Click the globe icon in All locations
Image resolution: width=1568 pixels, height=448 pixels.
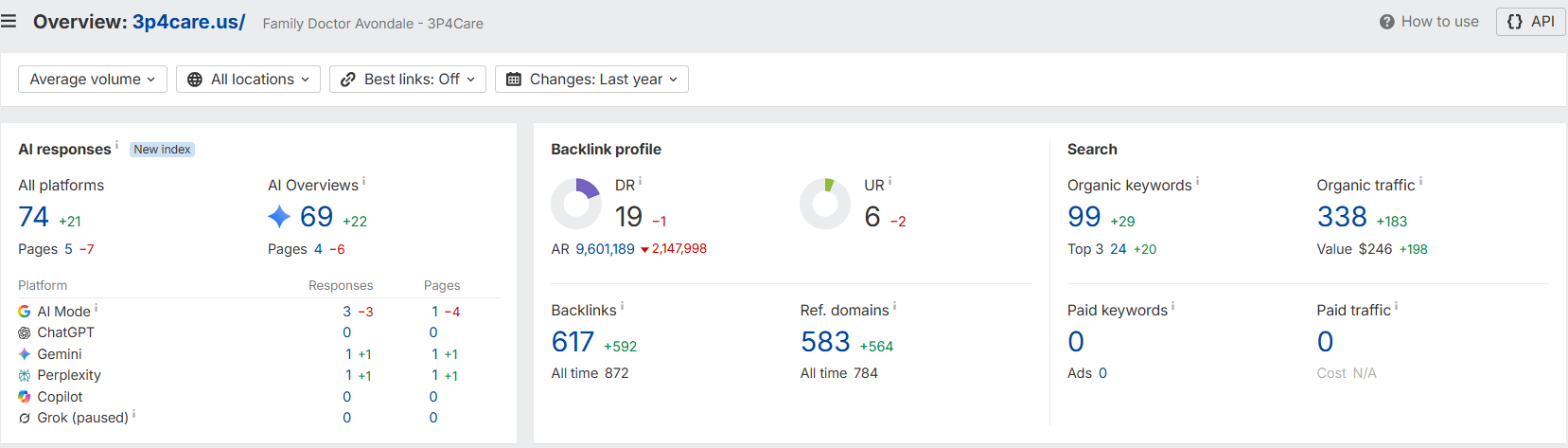coord(195,79)
